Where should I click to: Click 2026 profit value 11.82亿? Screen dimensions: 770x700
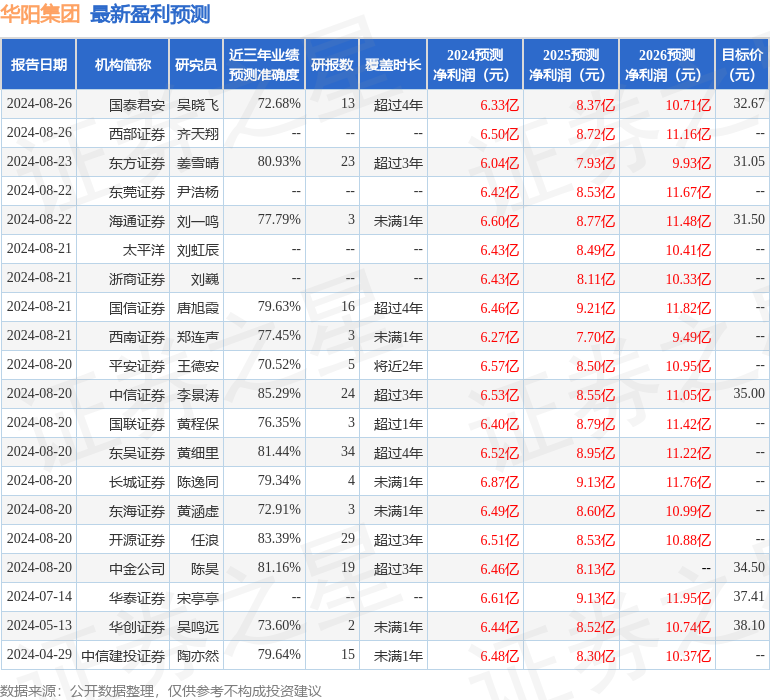pyautogui.click(x=688, y=308)
